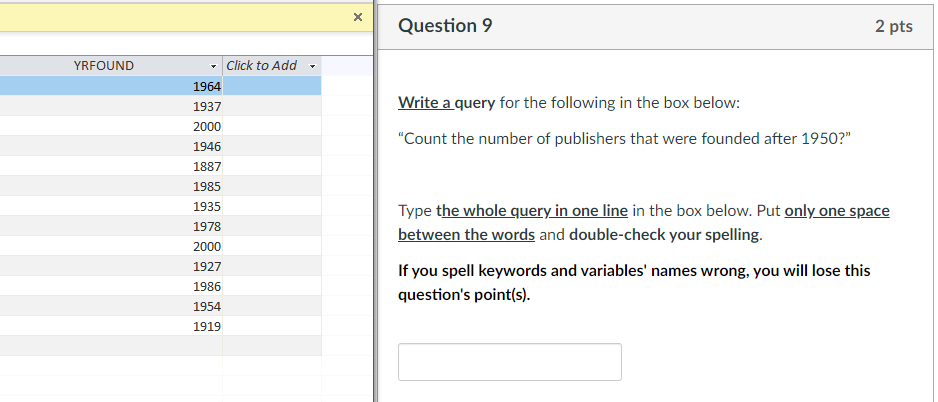
Task: Click the 2 pts label
Action: tap(894, 26)
